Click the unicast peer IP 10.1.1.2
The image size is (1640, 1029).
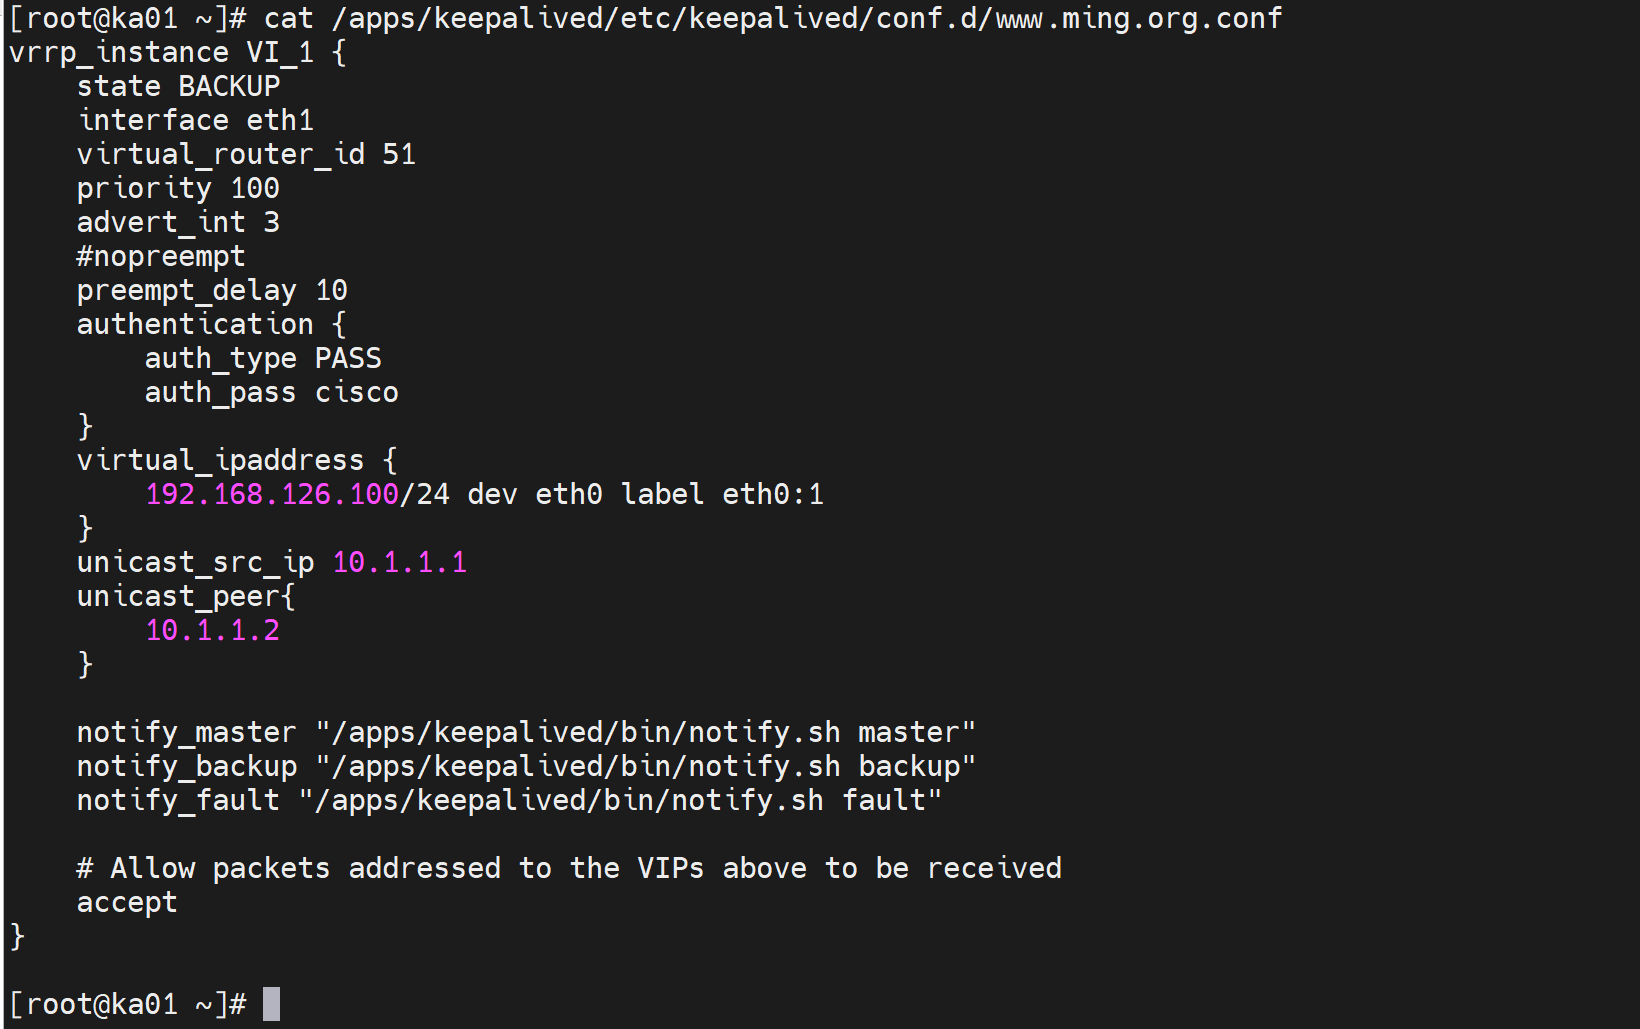coord(212,630)
